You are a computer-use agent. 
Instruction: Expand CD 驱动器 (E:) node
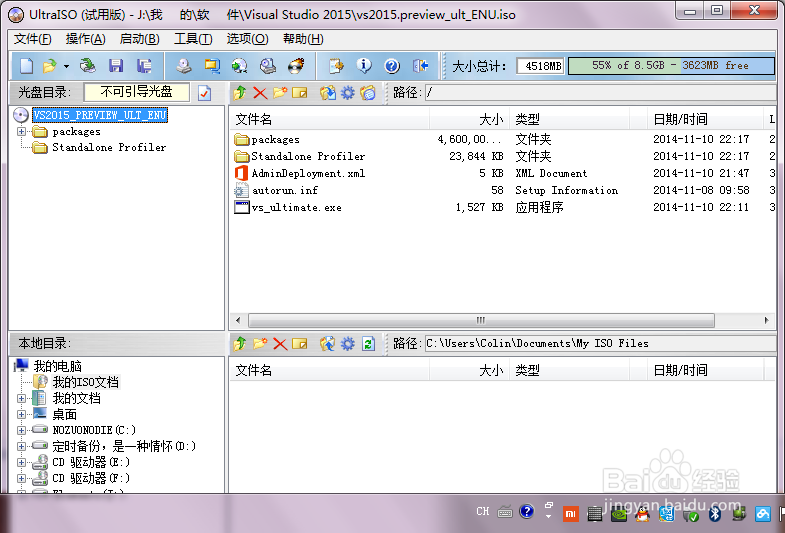click(21, 462)
